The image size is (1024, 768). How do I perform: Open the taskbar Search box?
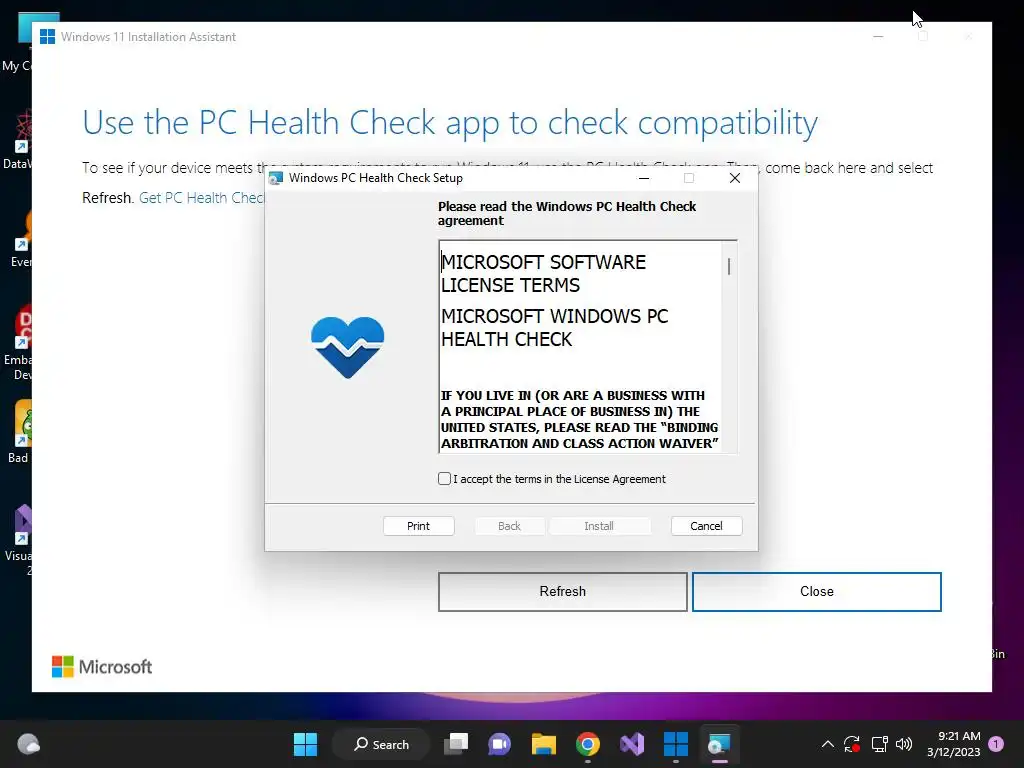coord(381,744)
